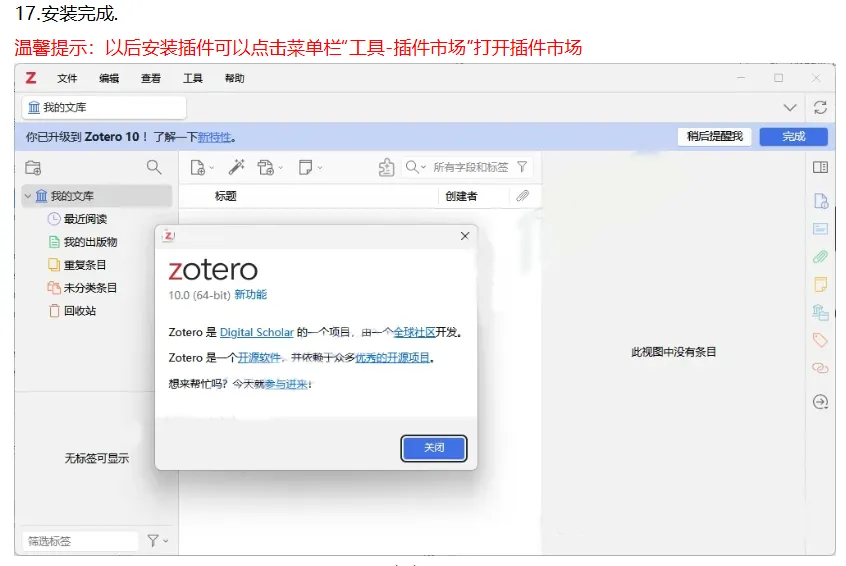Select 重复条目 in the sidebar
The width and height of the screenshot is (846, 566).
(x=85, y=265)
